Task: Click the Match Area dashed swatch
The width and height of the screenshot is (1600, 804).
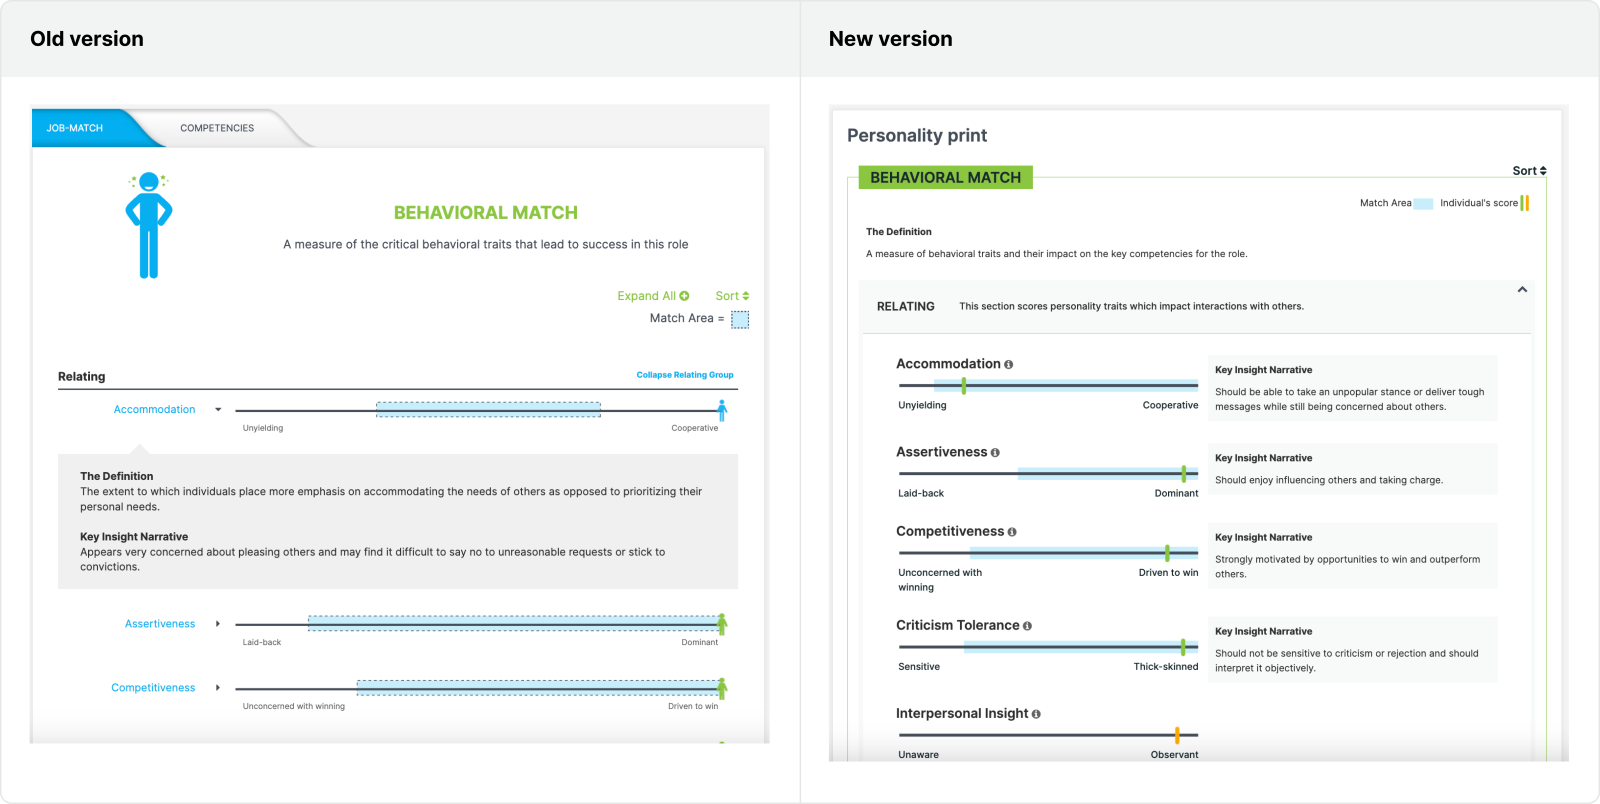Action: click(740, 319)
